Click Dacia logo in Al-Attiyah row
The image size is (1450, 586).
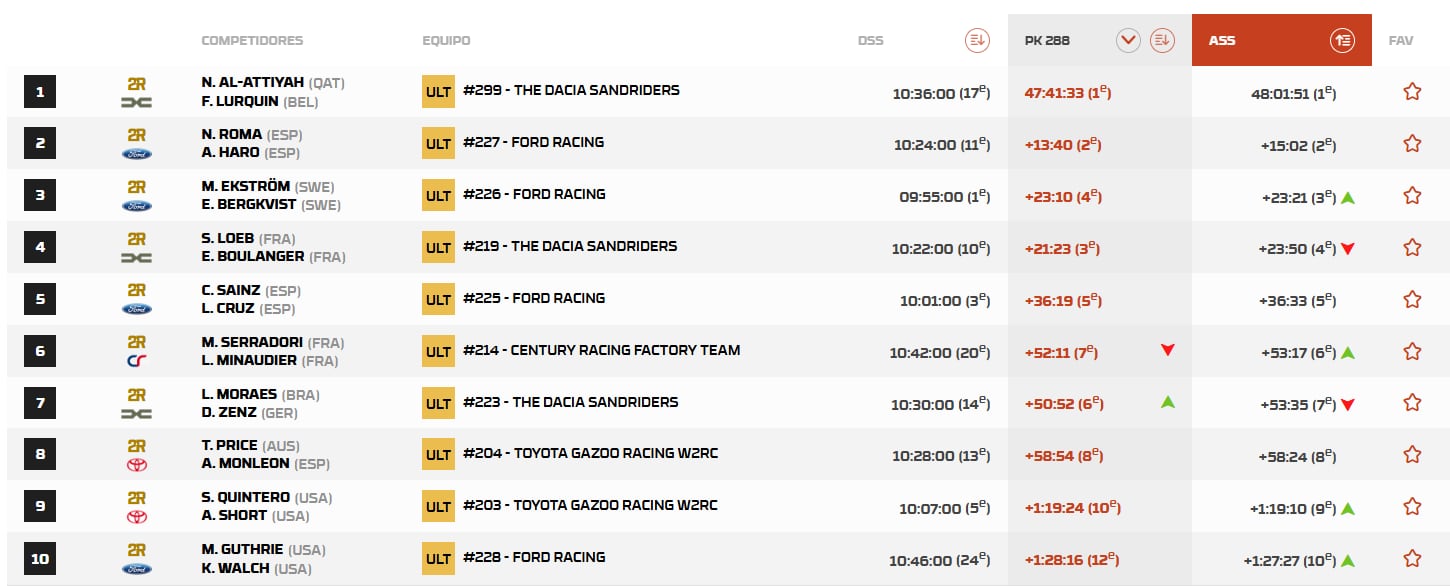pyautogui.click(x=137, y=102)
